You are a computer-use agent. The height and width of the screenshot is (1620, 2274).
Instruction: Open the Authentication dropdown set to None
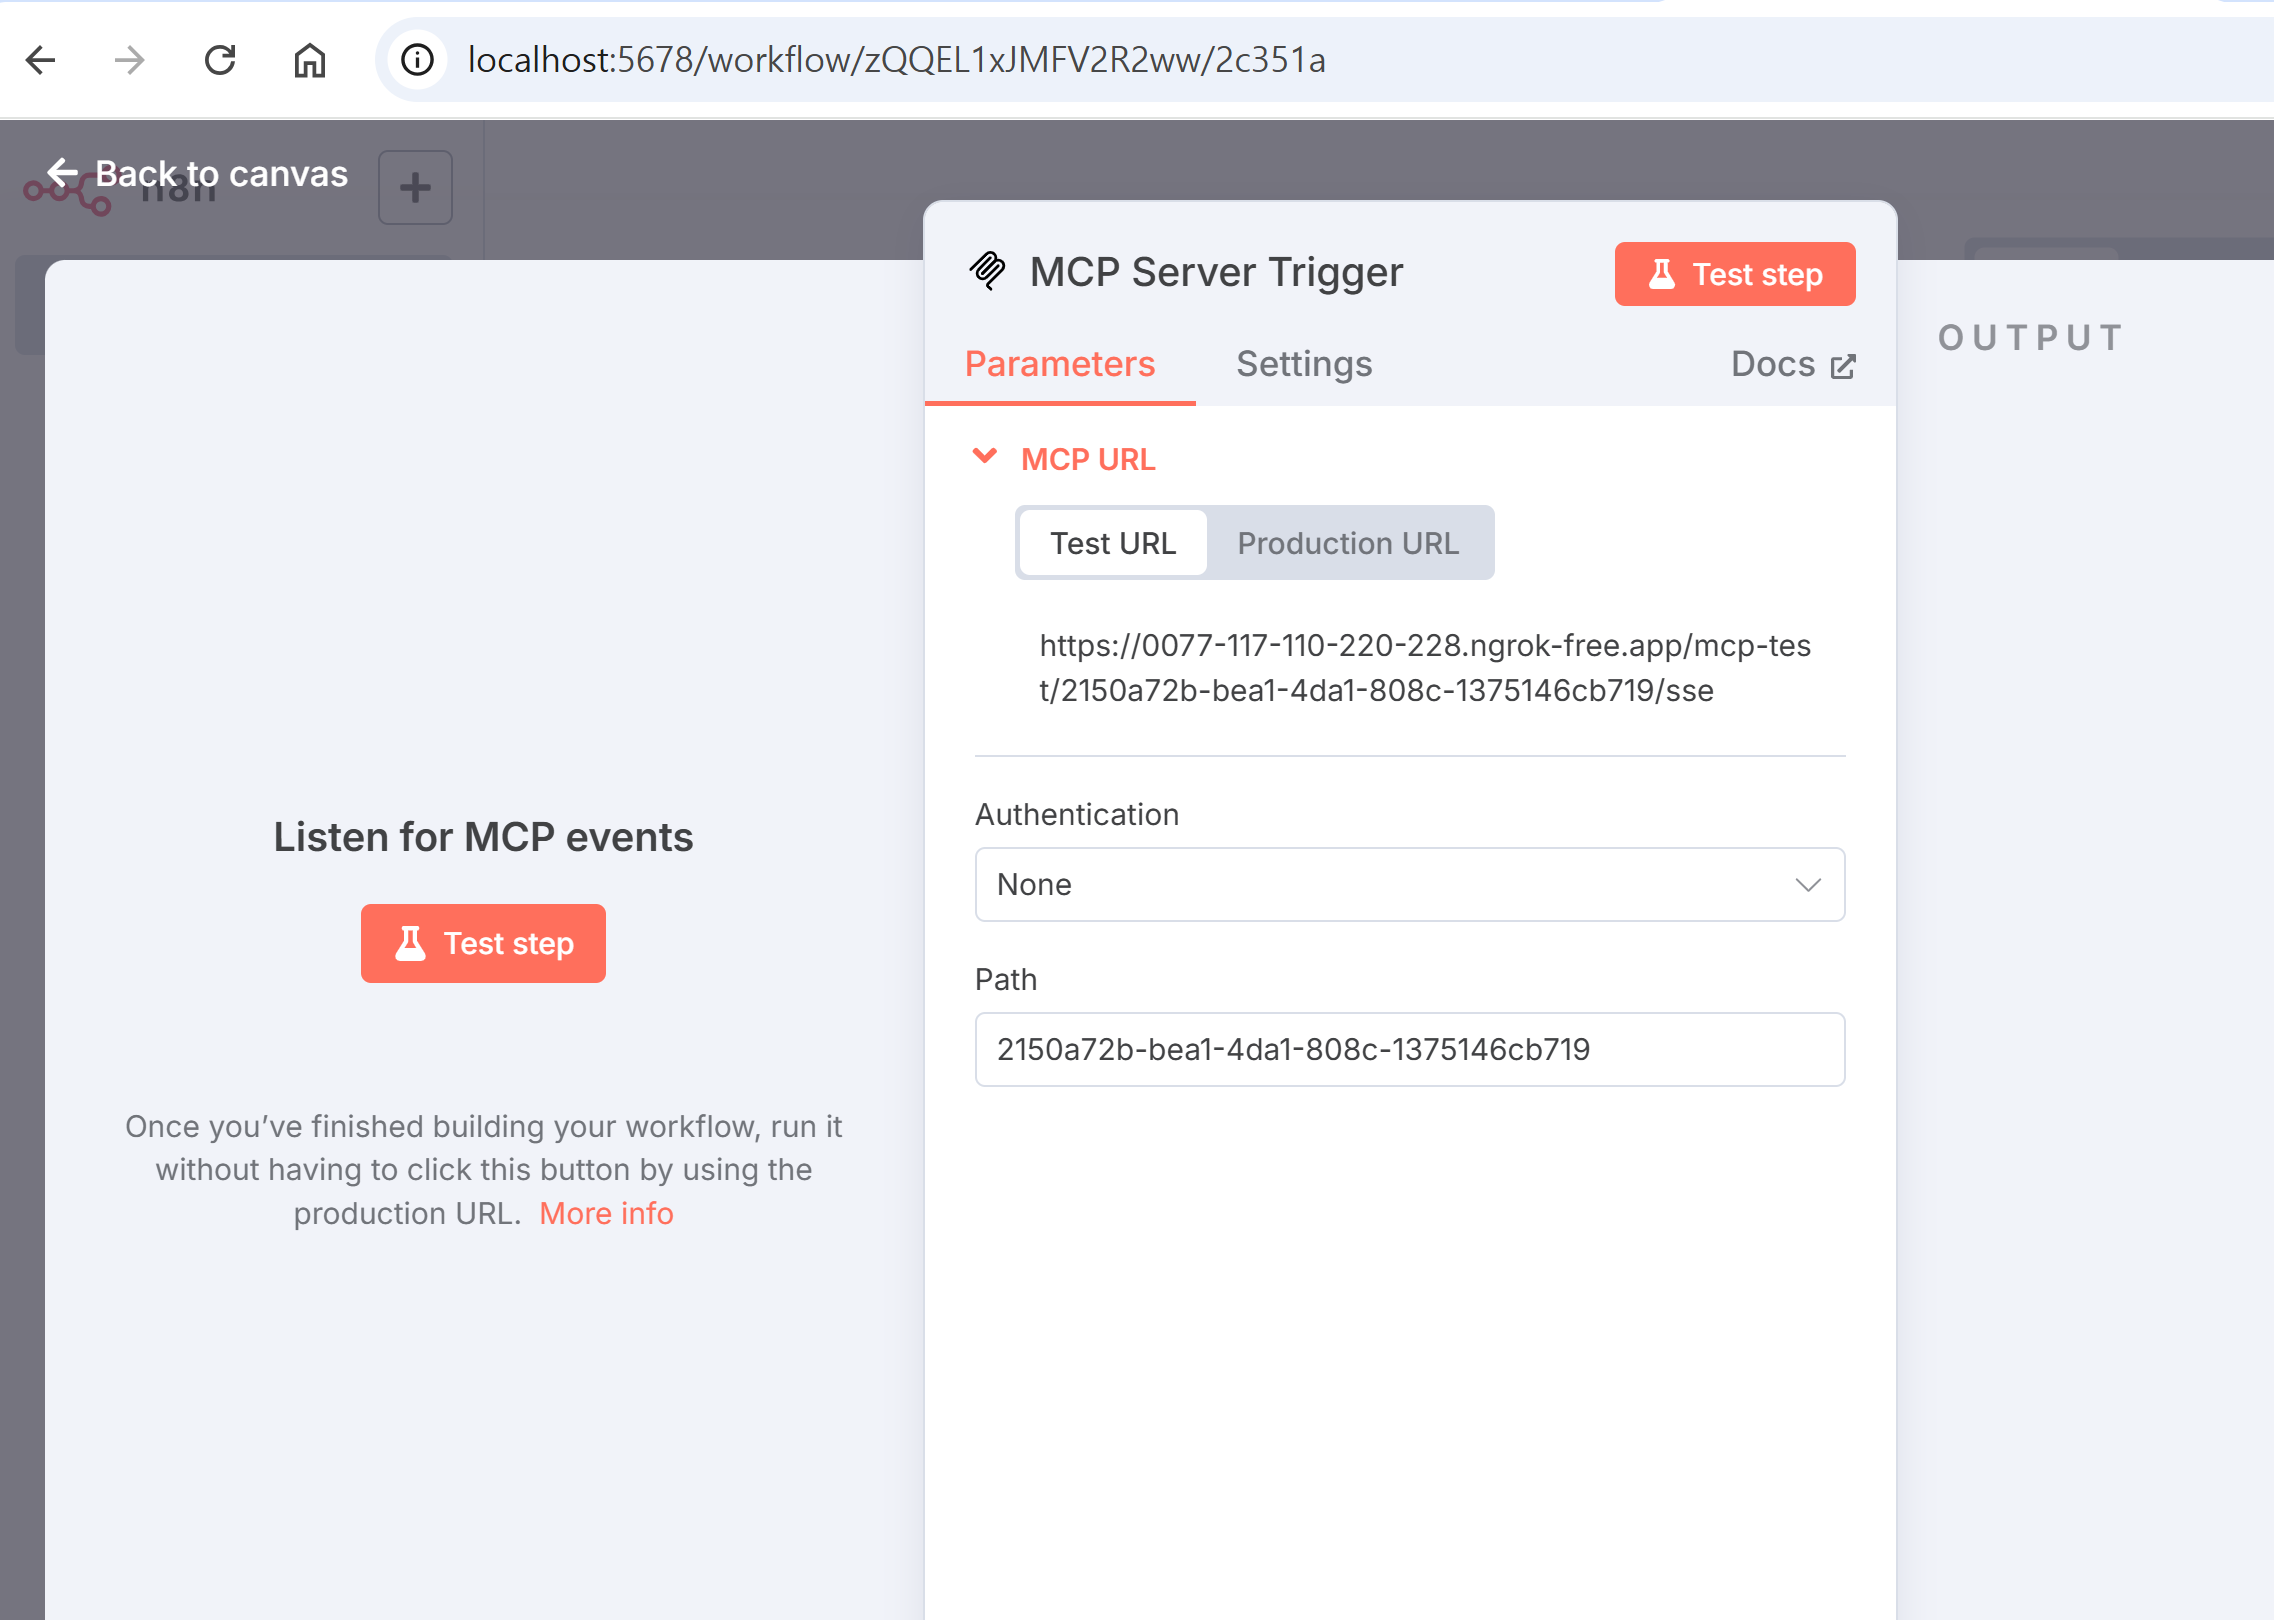click(1410, 885)
